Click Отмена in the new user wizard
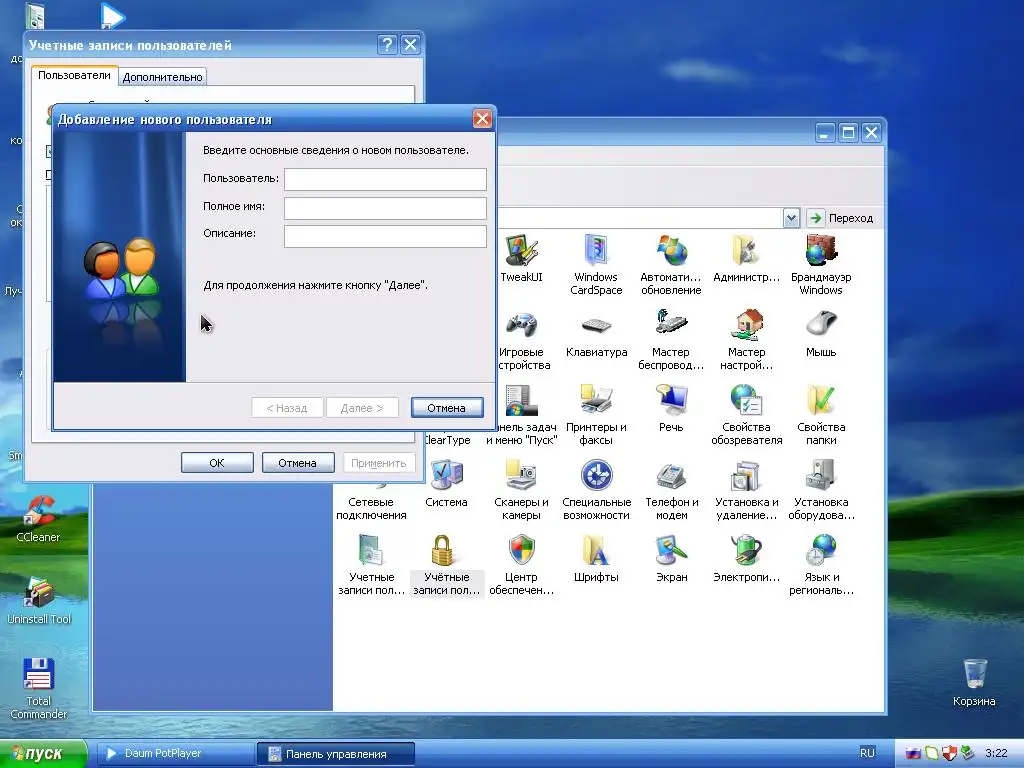Screen dimensions: 1024x768 point(447,408)
